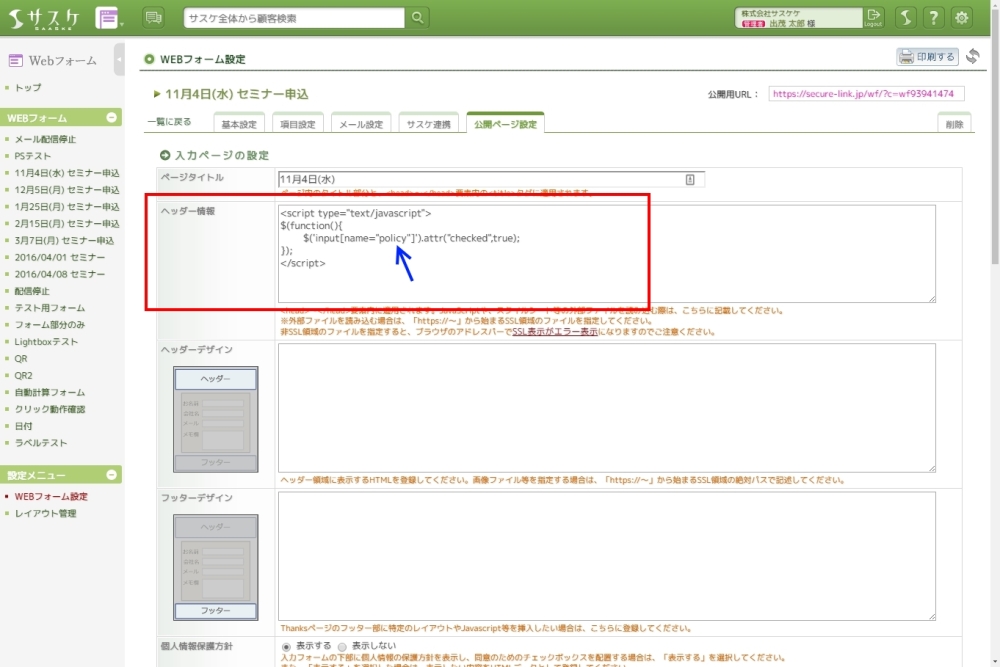This screenshot has width=1000, height=667.
Task: Switch to the 基本設定 tab
Action: coord(238,124)
